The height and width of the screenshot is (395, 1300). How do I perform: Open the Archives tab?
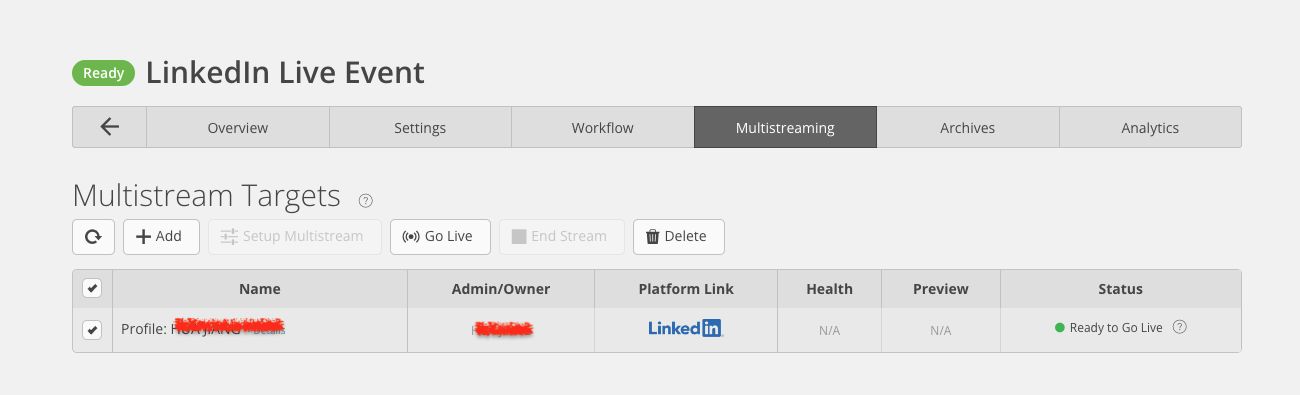click(968, 127)
